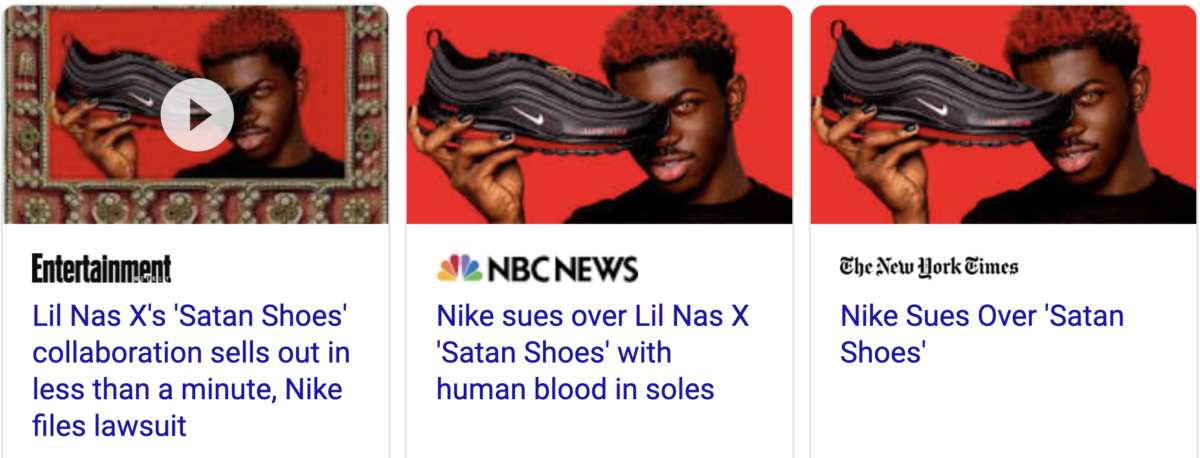Click the 'files lawsuit' line of the first headline
Screen dimensions: 1200x458
point(110,426)
